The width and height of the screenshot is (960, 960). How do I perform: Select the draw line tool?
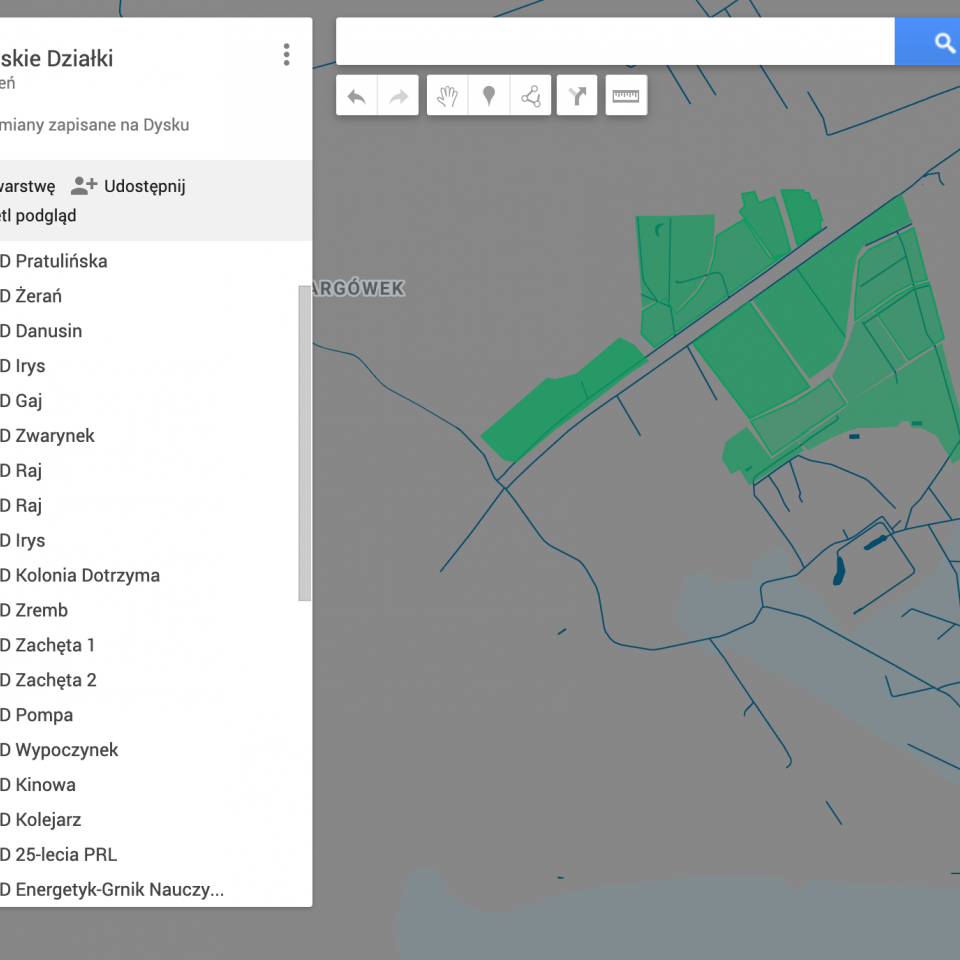click(x=531, y=97)
